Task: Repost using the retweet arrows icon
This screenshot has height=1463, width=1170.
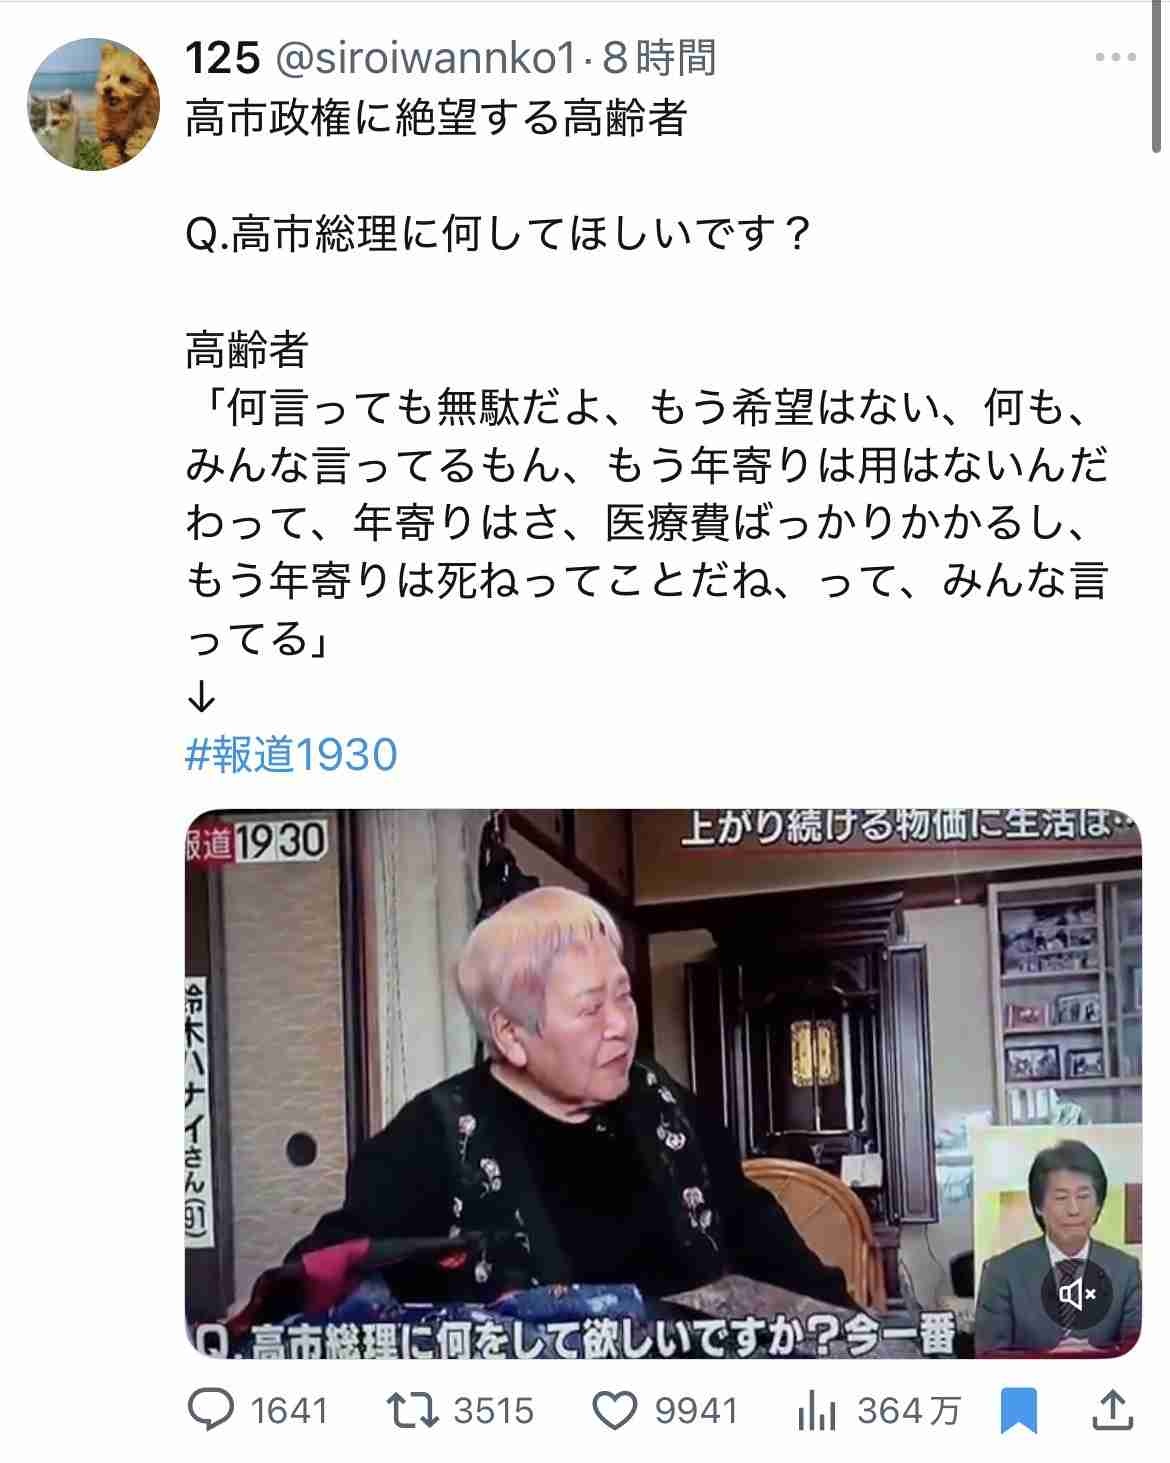Action: point(412,1411)
